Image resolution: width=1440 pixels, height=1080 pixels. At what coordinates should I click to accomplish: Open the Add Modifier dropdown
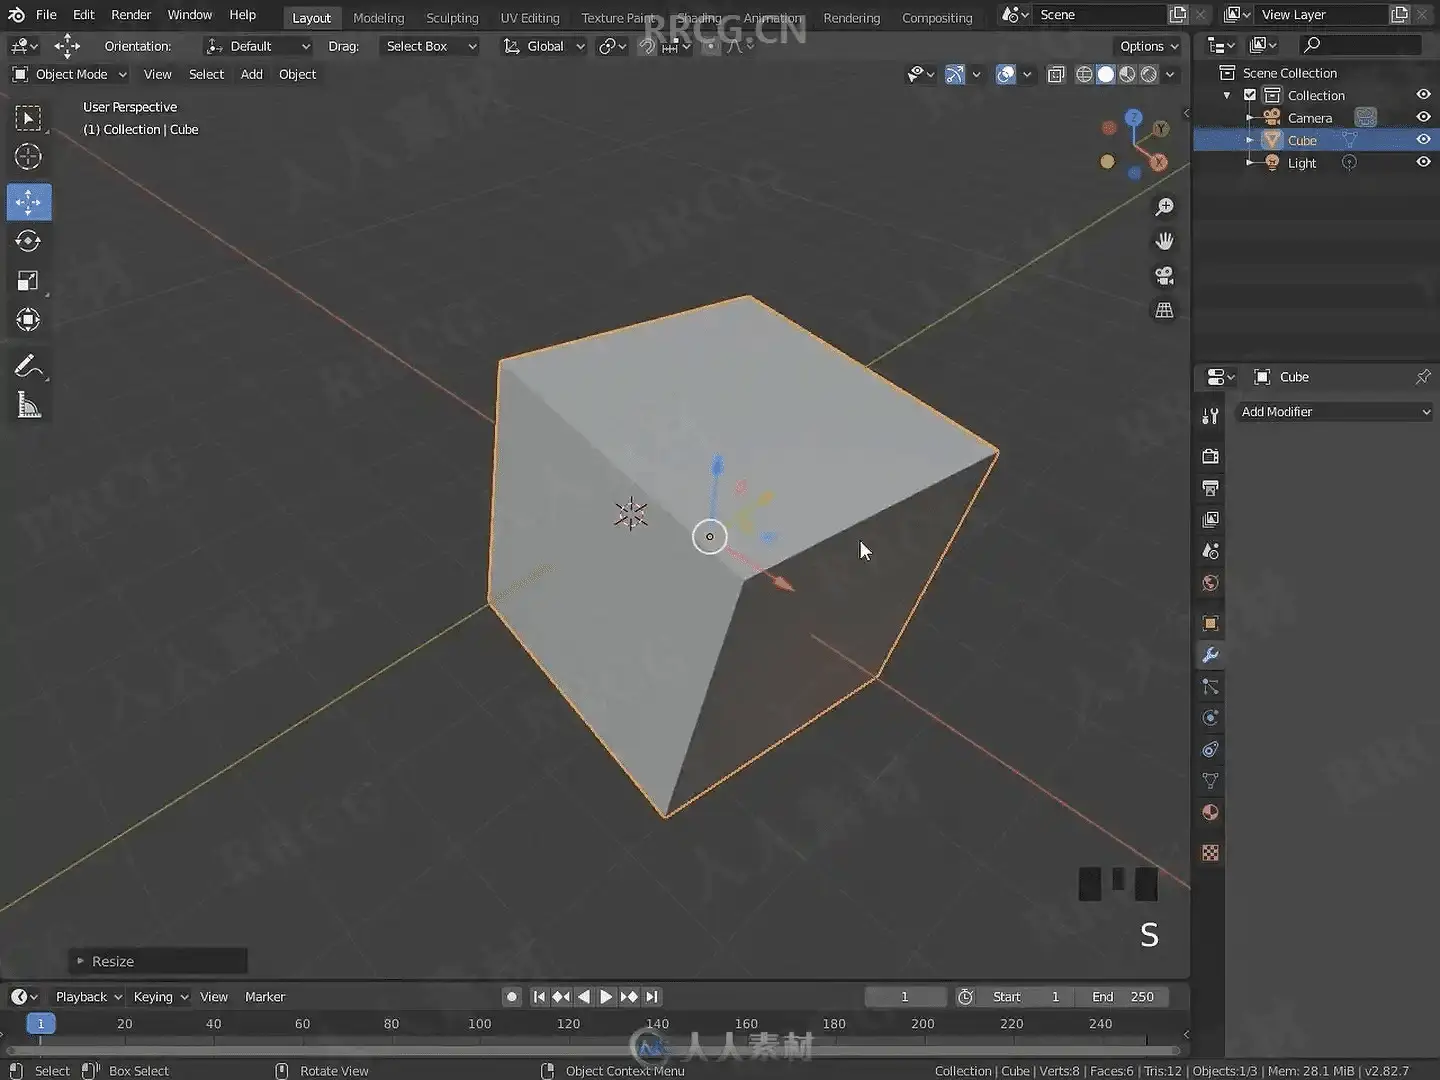tap(1334, 412)
